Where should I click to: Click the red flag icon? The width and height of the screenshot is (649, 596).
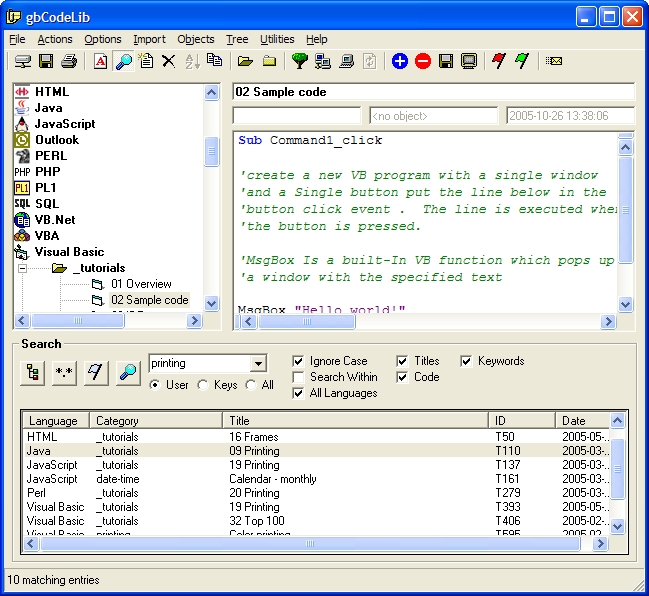tap(499, 62)
